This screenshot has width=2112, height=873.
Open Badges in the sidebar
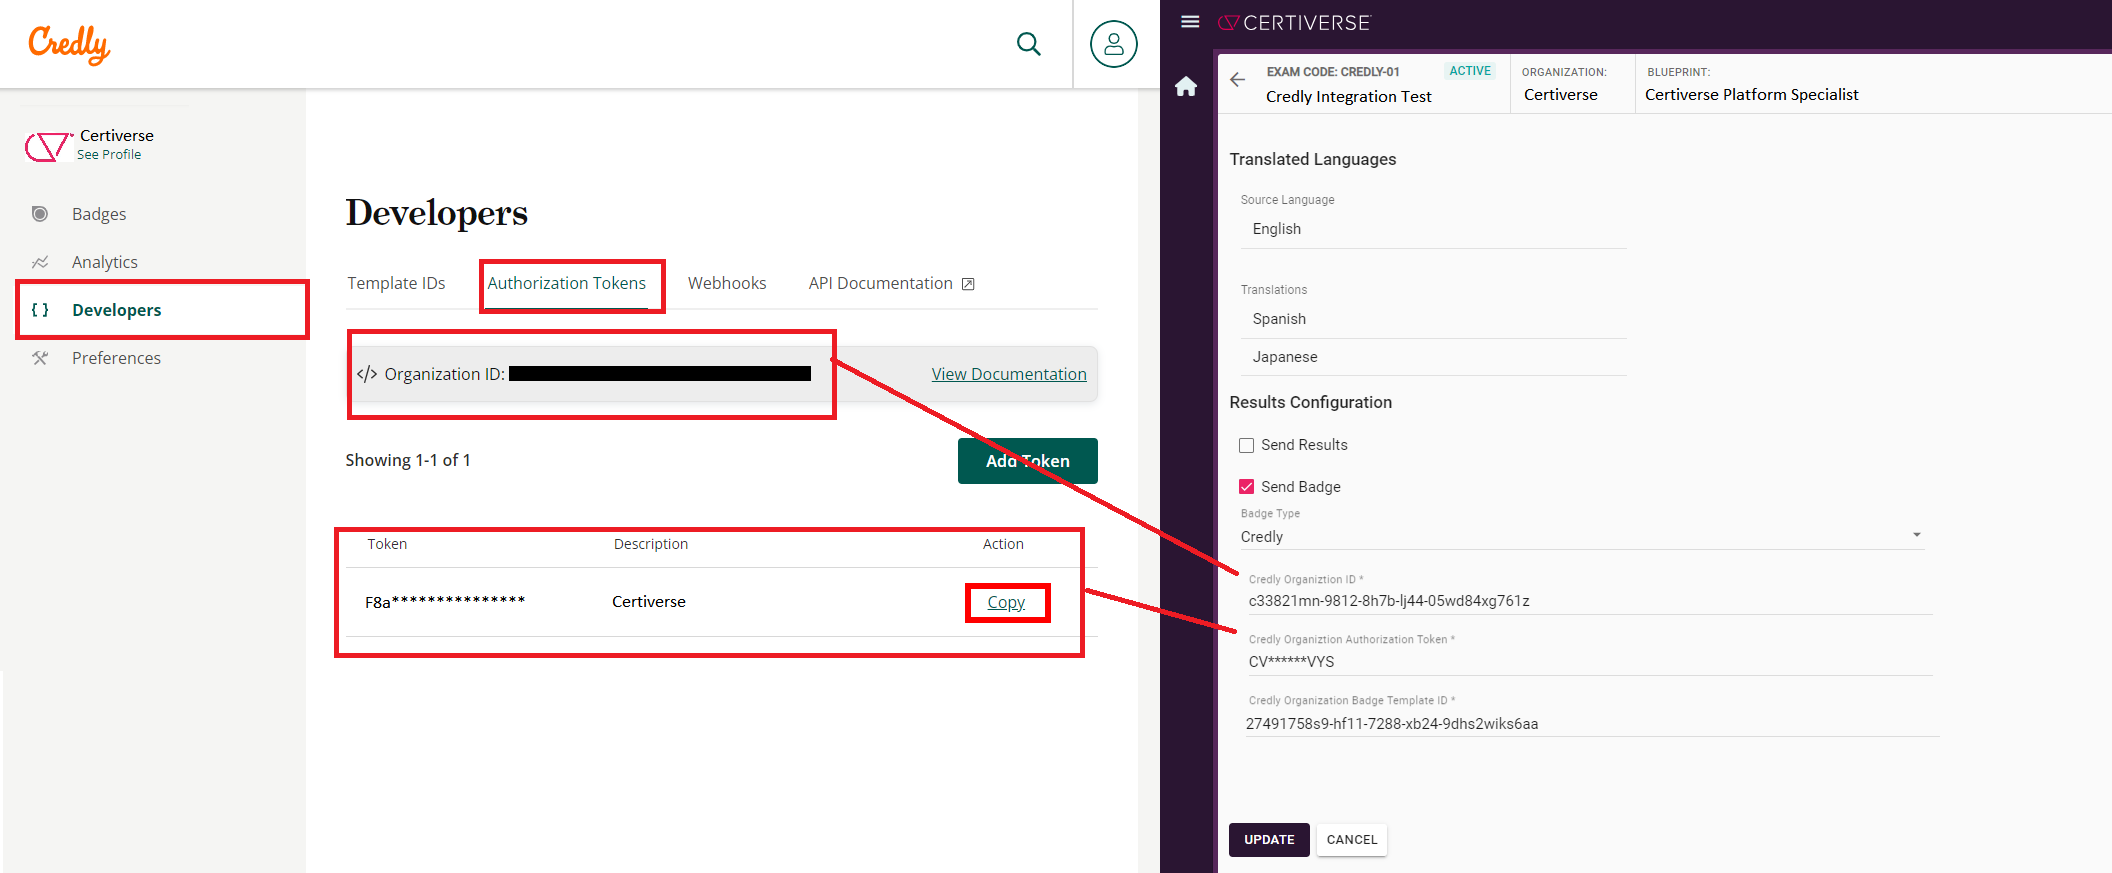[99, 214]
